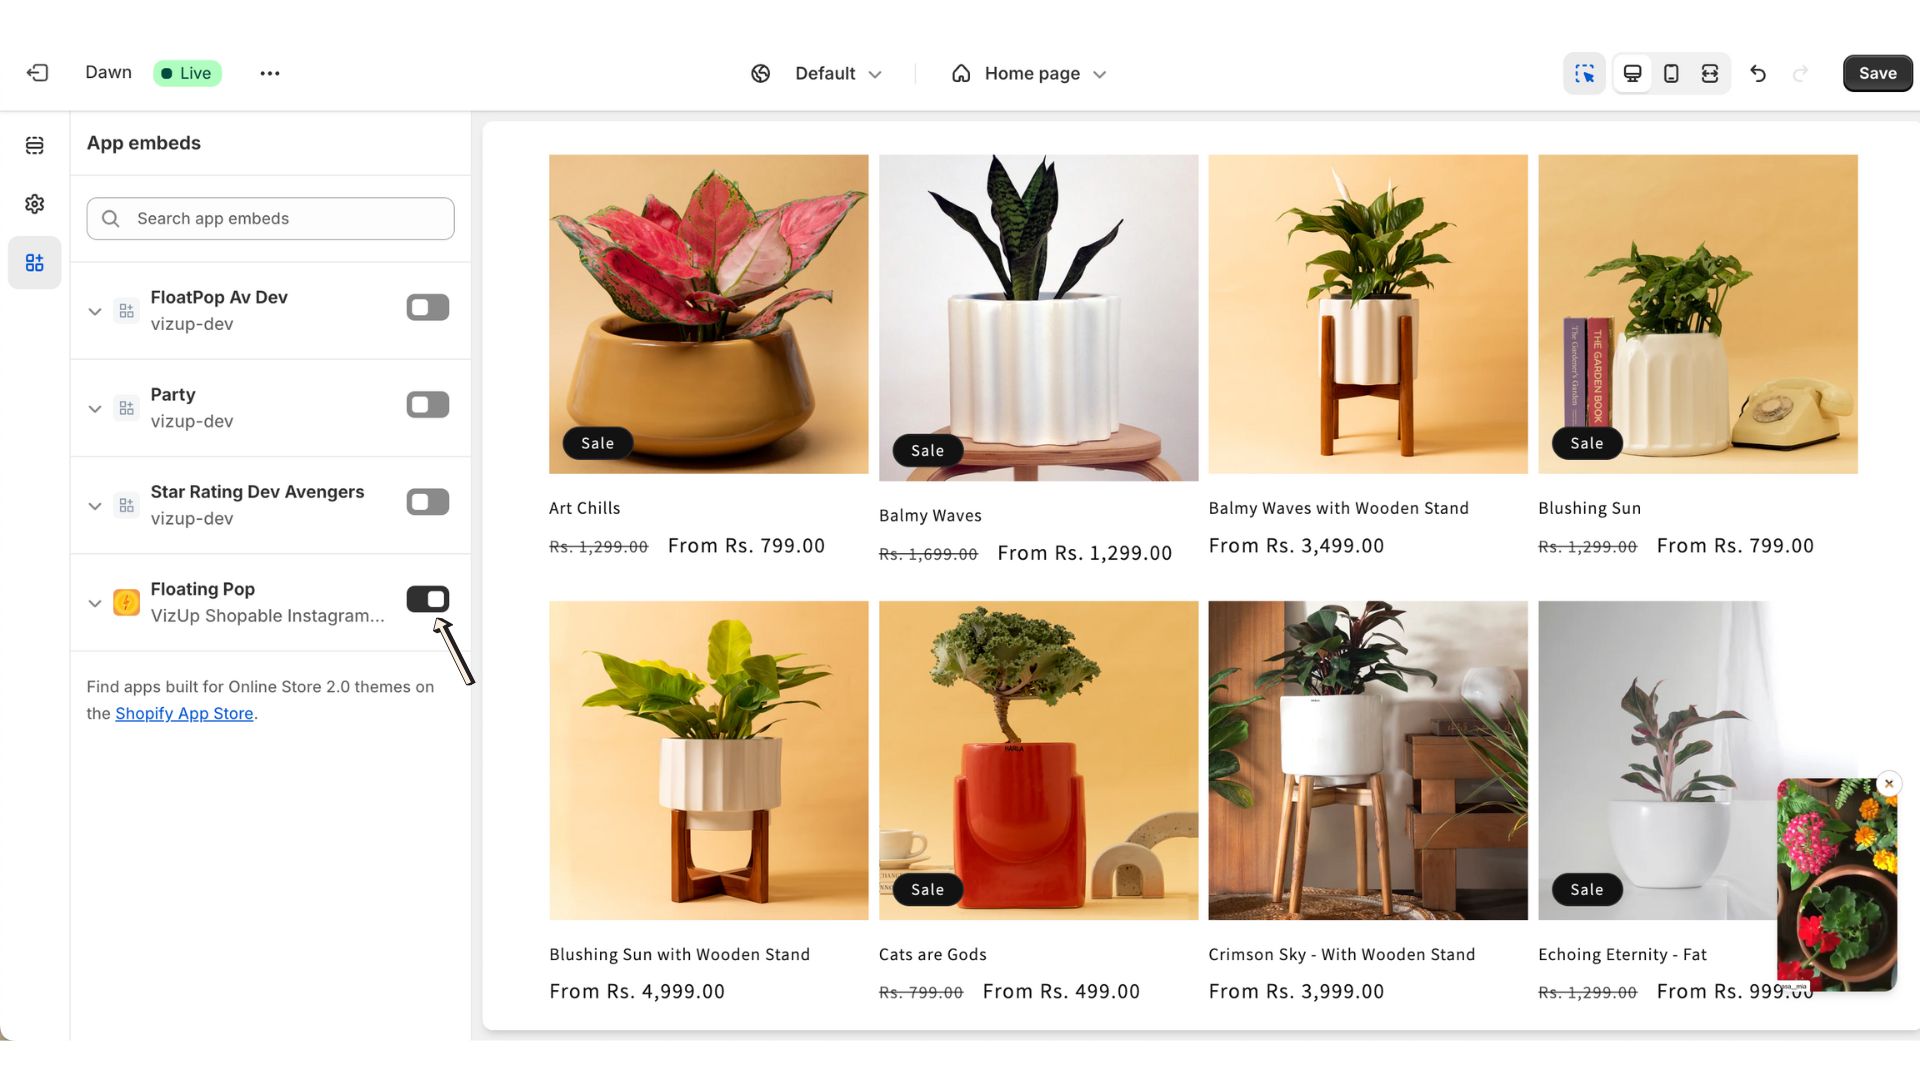Search app embeds input field
The width and height of the screenshot is (1920, 1080).
[269, 218]
